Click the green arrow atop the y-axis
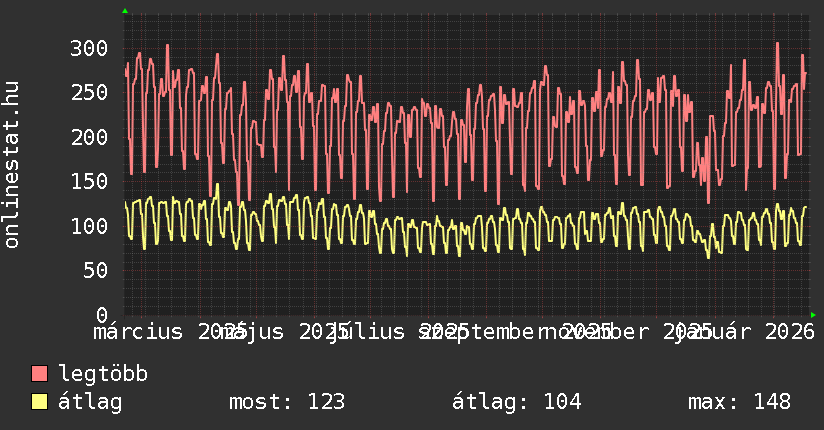824x430 pixels. 124,11
